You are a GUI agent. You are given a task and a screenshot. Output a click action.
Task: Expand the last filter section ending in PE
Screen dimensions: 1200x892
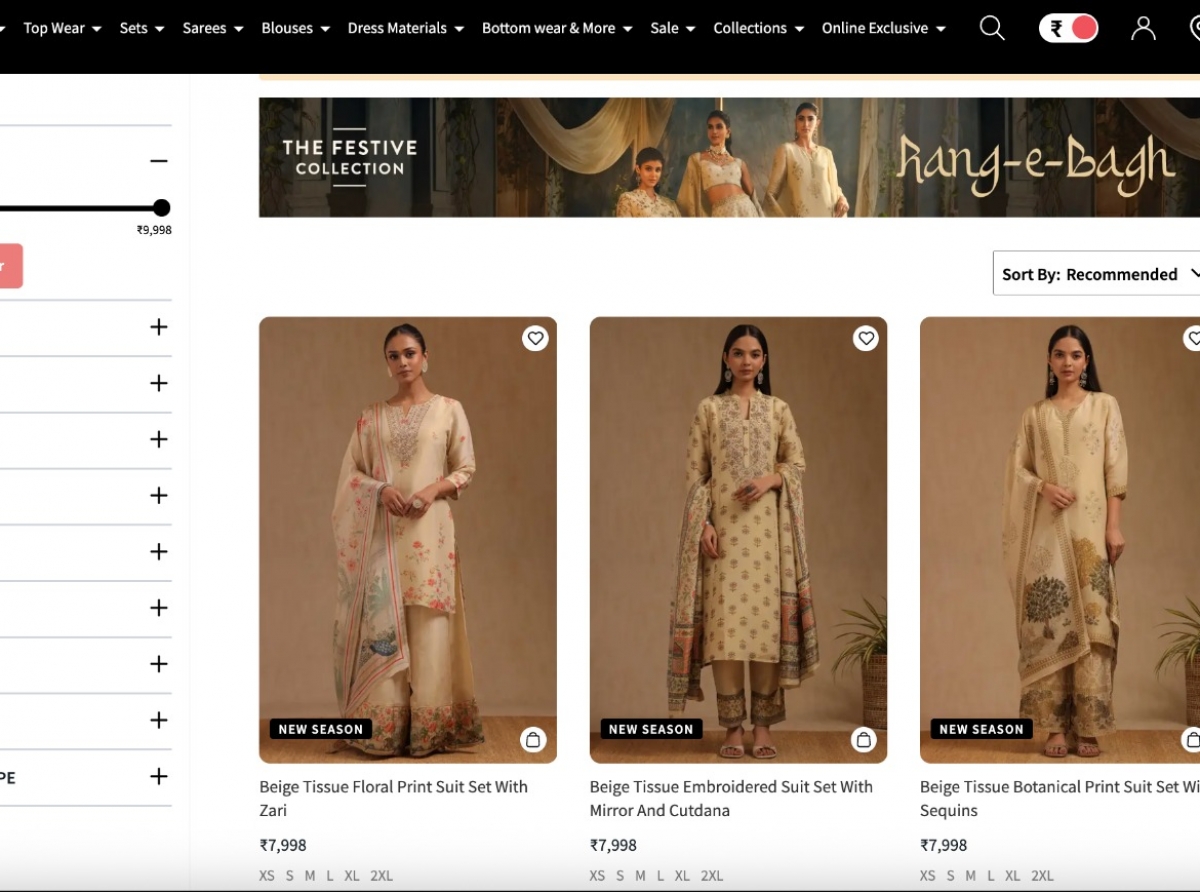pos(158,777)
